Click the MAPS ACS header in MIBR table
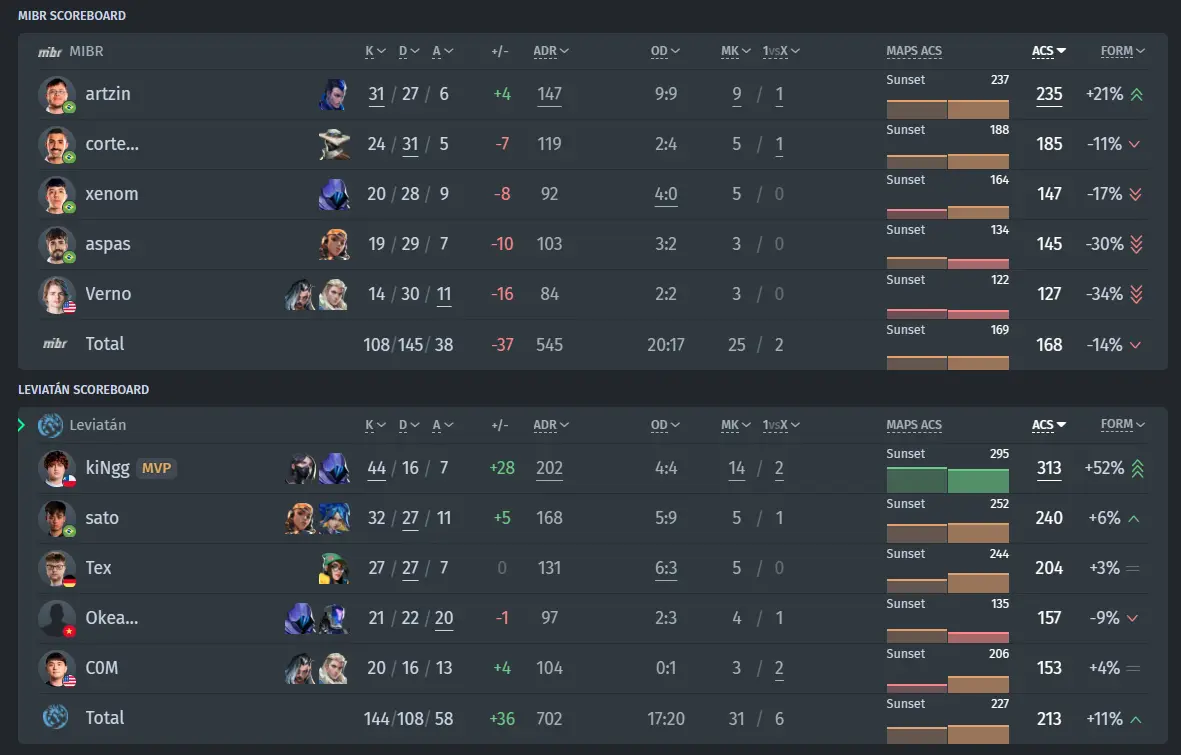Image resolution: width=1181 pixels, height=755 pixels. click(914, 51)
